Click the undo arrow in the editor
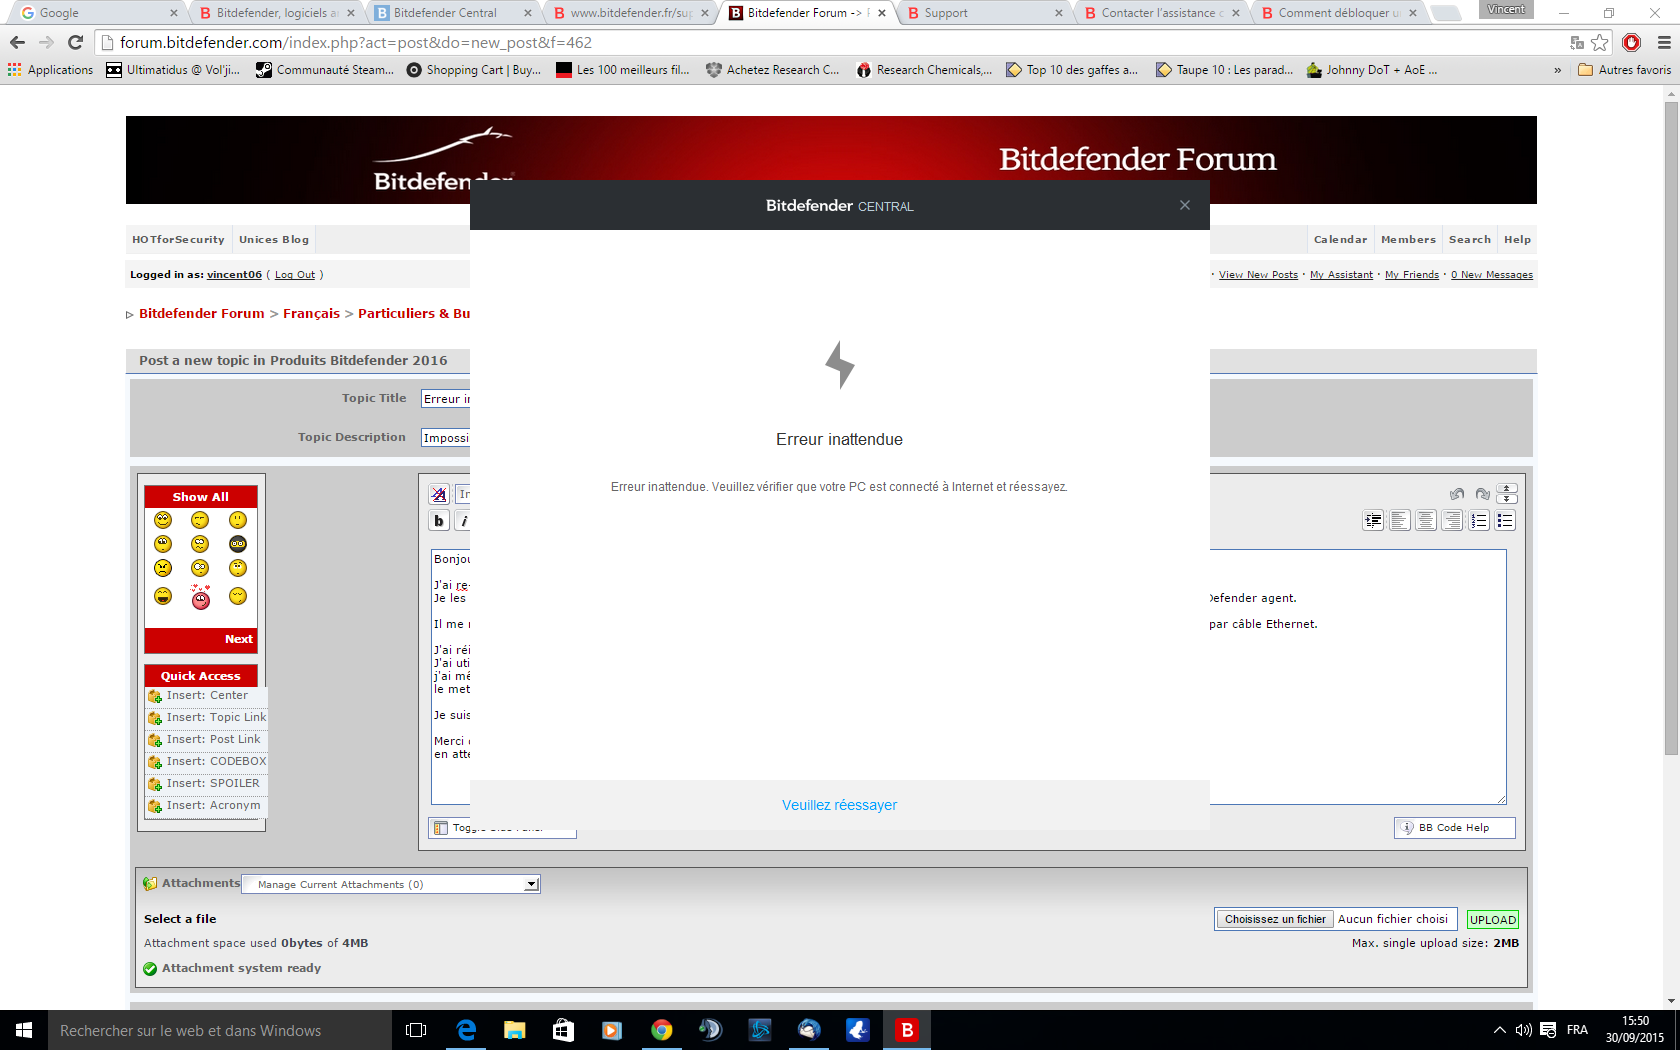This screenshot has width=1680, height=1050. click(1457, 494)
